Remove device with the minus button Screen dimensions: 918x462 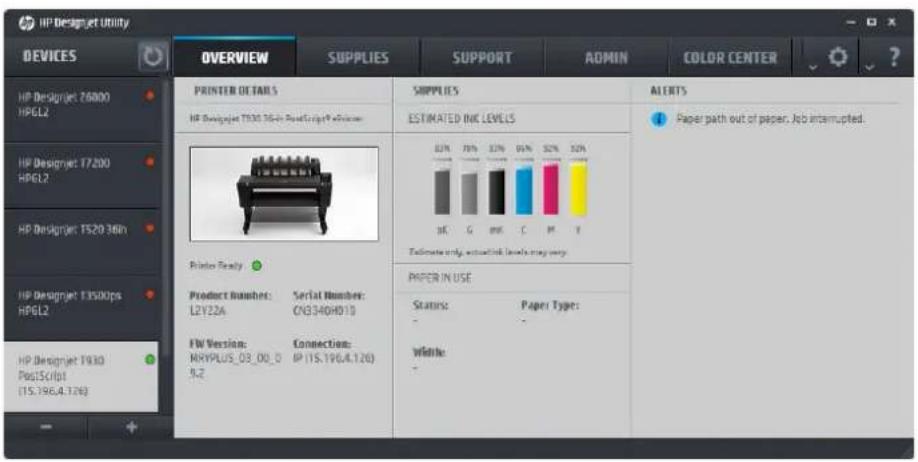[46, 427]
